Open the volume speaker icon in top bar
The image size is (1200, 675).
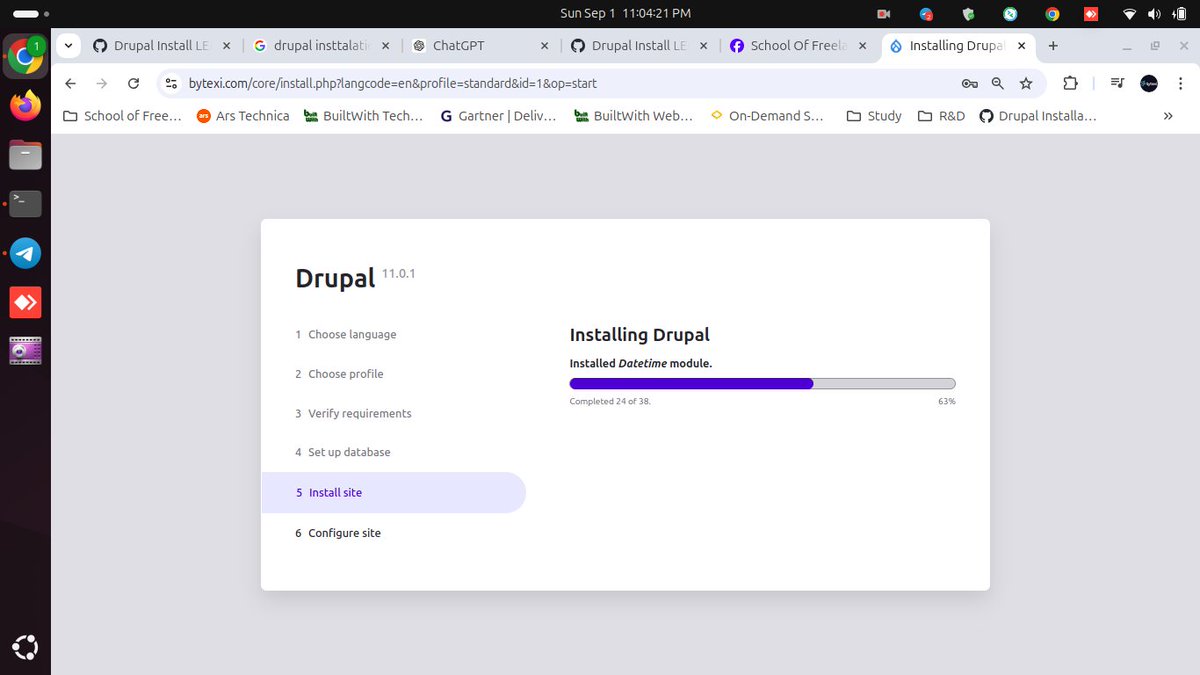tap(1155, 14)
